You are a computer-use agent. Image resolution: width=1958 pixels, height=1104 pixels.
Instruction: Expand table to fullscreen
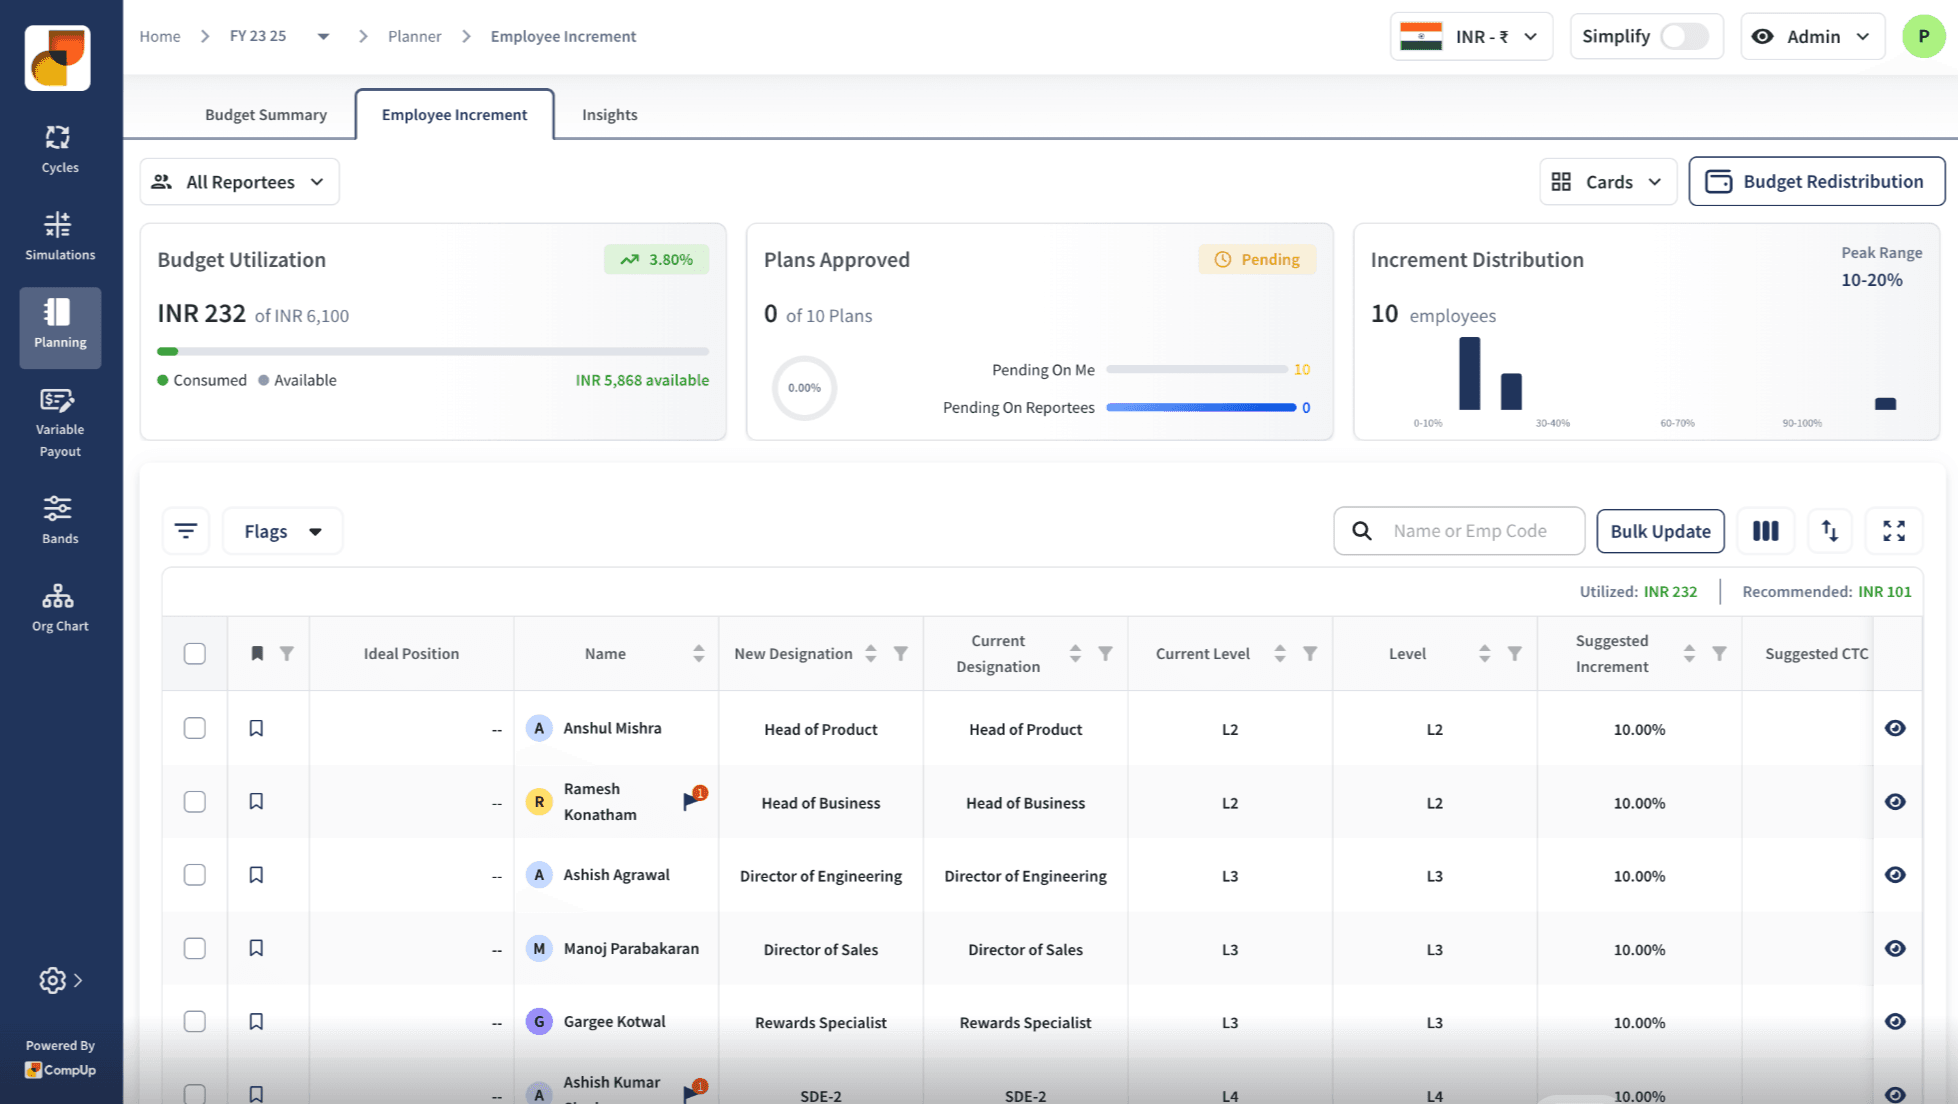pyautogui.click(x=1893, y=531)
